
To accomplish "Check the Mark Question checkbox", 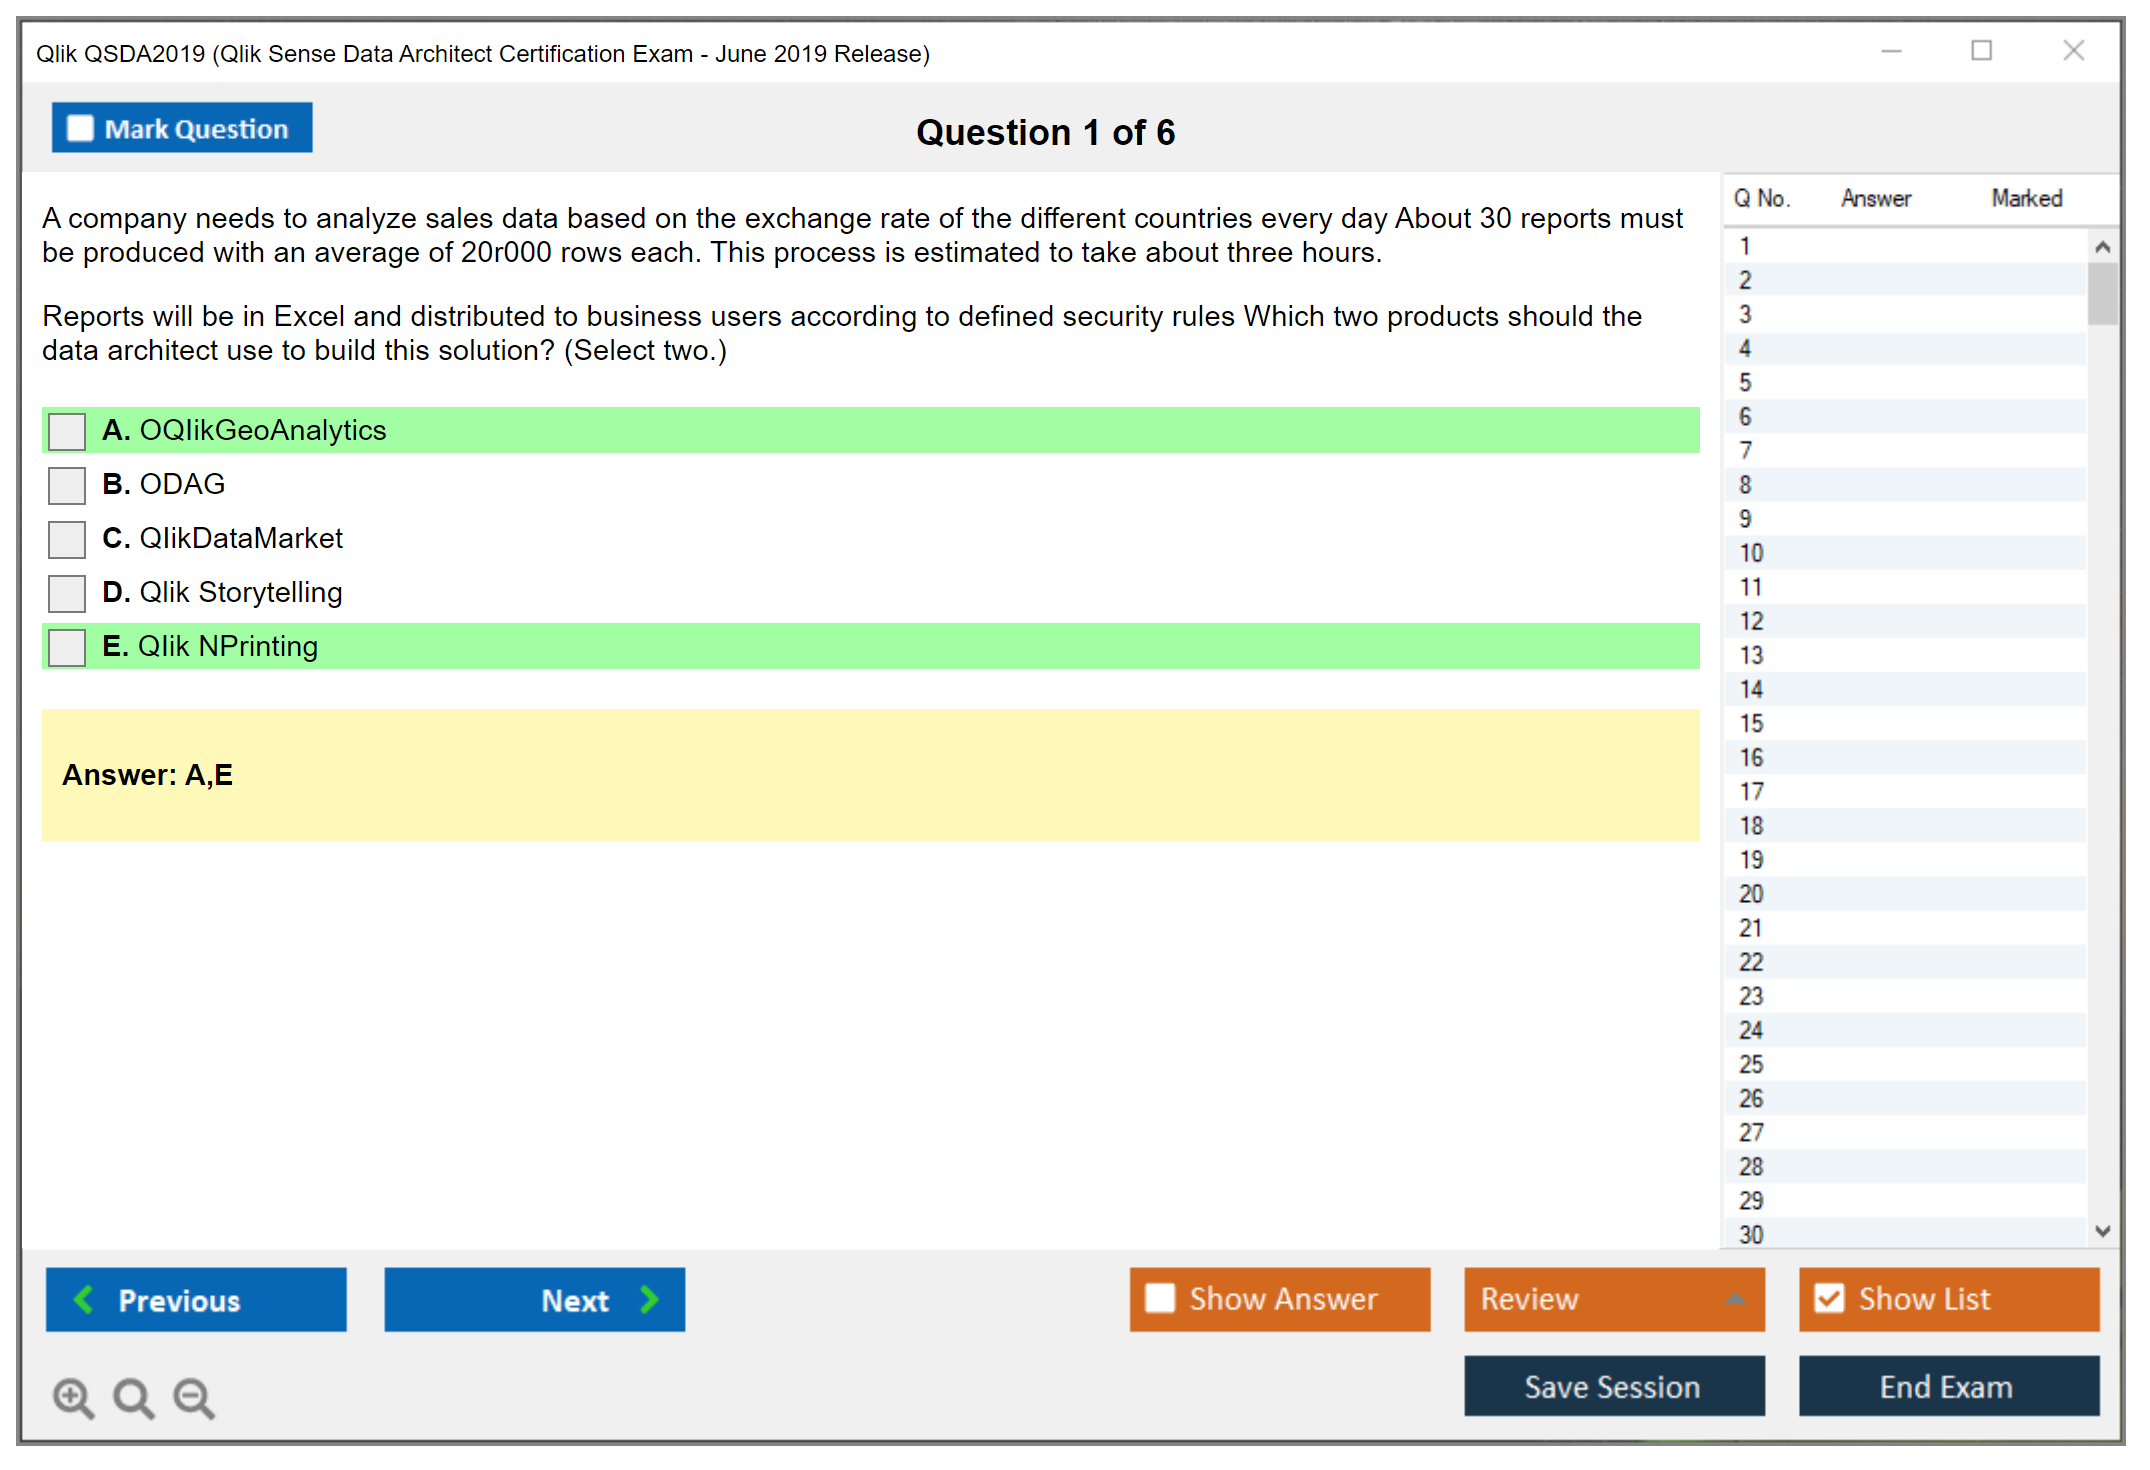I will point(80,128).
